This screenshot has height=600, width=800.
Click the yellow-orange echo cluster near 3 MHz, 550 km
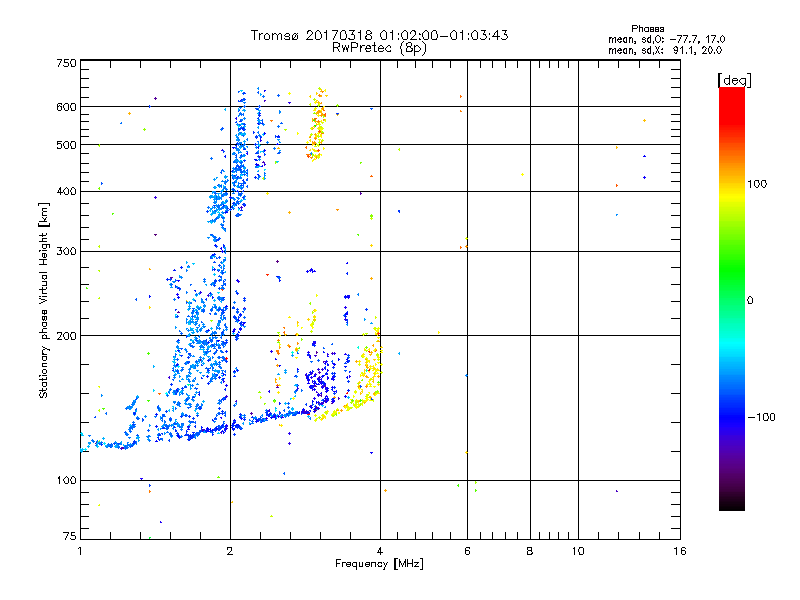317,124
